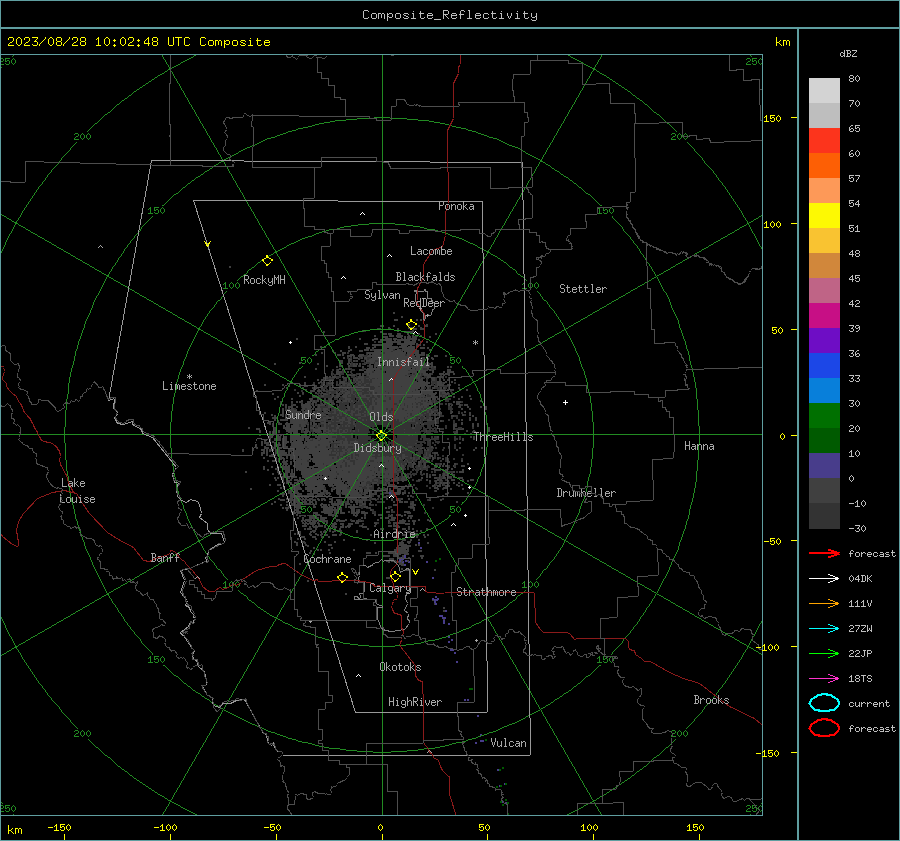Screen dimensions: 900x841
Task: Select the white 04DK arrow symbol
Action: [x=824, y=579]
